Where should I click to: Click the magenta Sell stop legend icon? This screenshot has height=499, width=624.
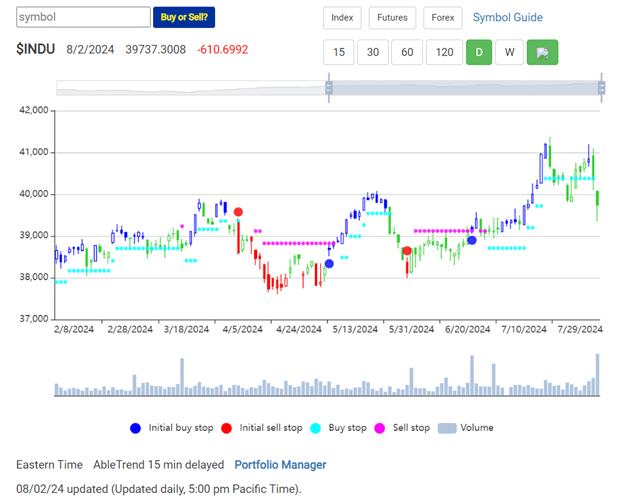380,428
